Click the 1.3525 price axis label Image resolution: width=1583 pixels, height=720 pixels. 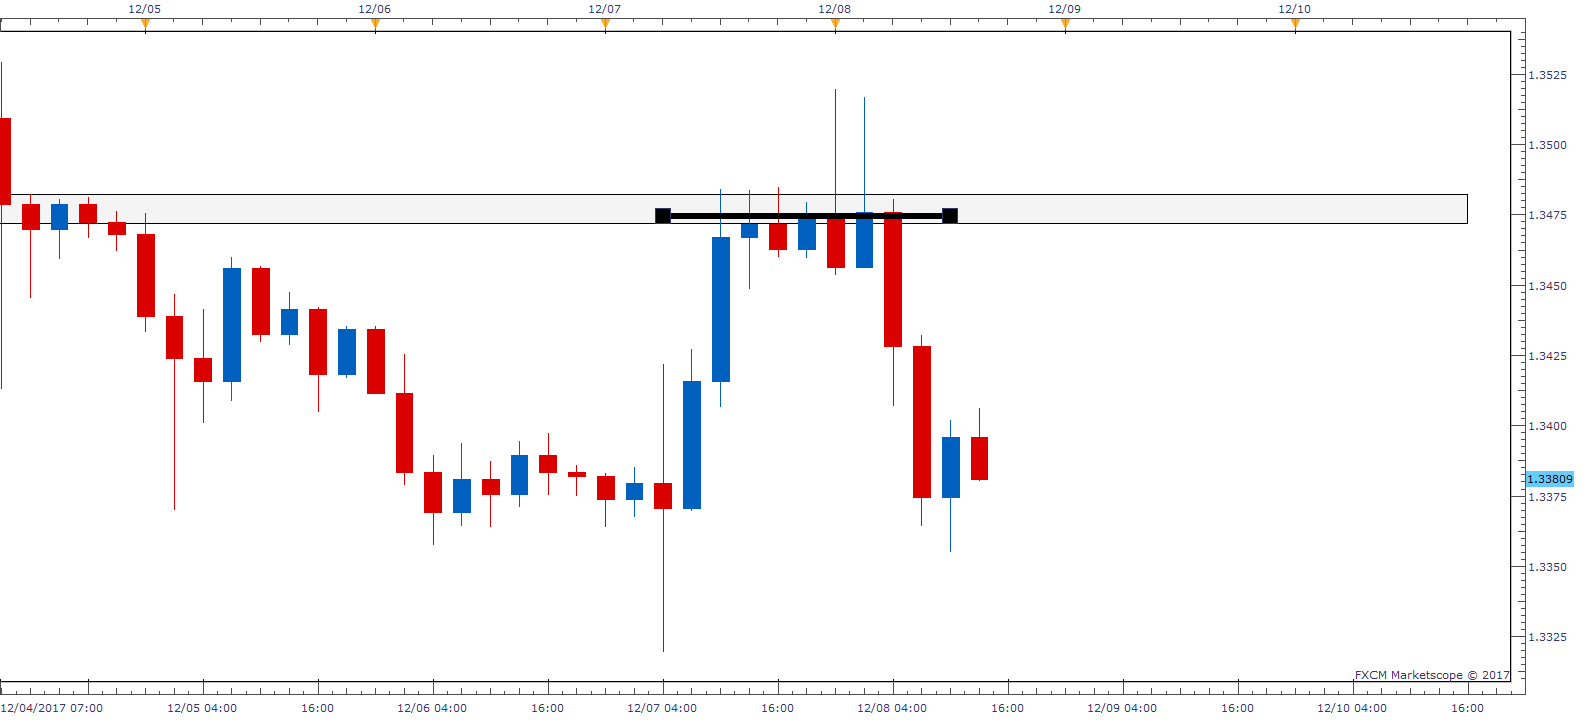coord(1548,75)
